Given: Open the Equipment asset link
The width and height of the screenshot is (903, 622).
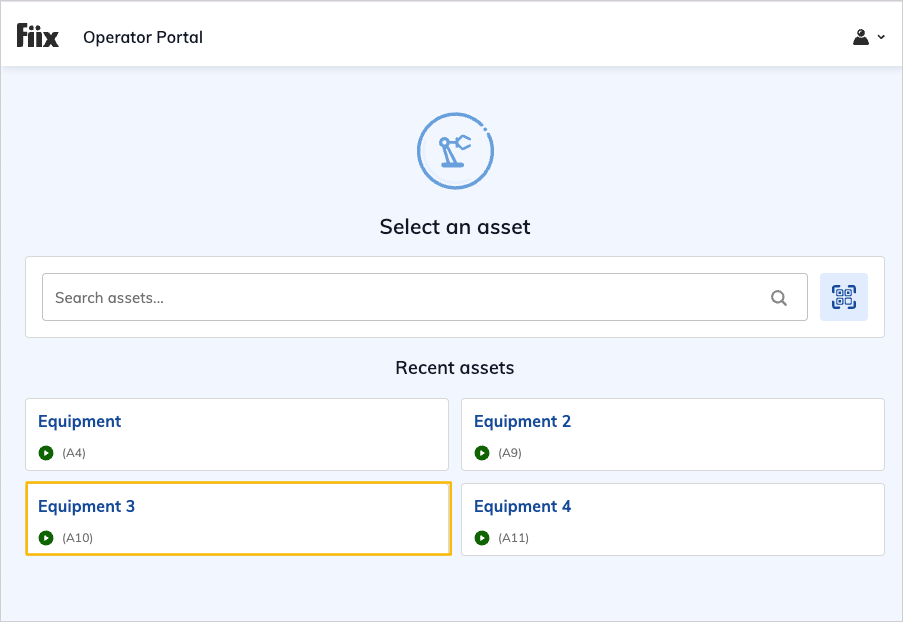Looking at the screenshot, I should 79,421.
